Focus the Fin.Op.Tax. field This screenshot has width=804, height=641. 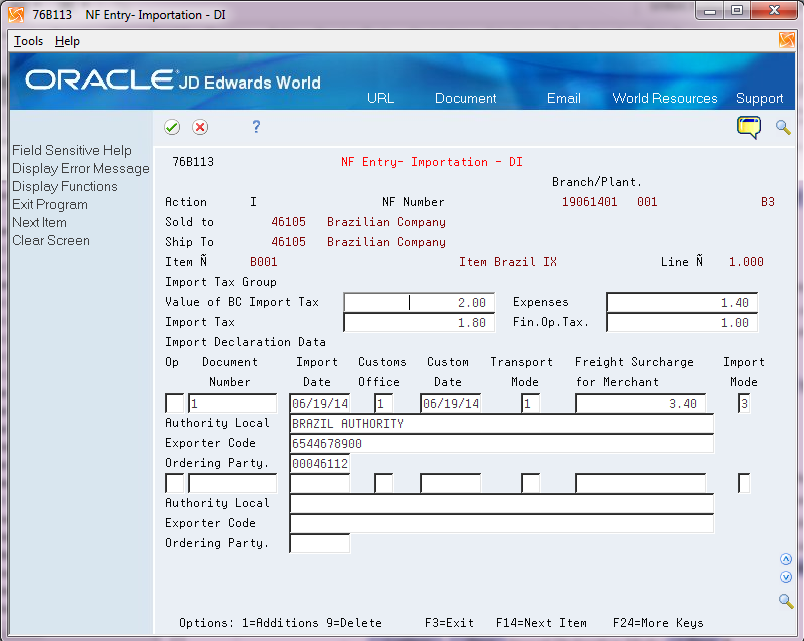[681, 323]
